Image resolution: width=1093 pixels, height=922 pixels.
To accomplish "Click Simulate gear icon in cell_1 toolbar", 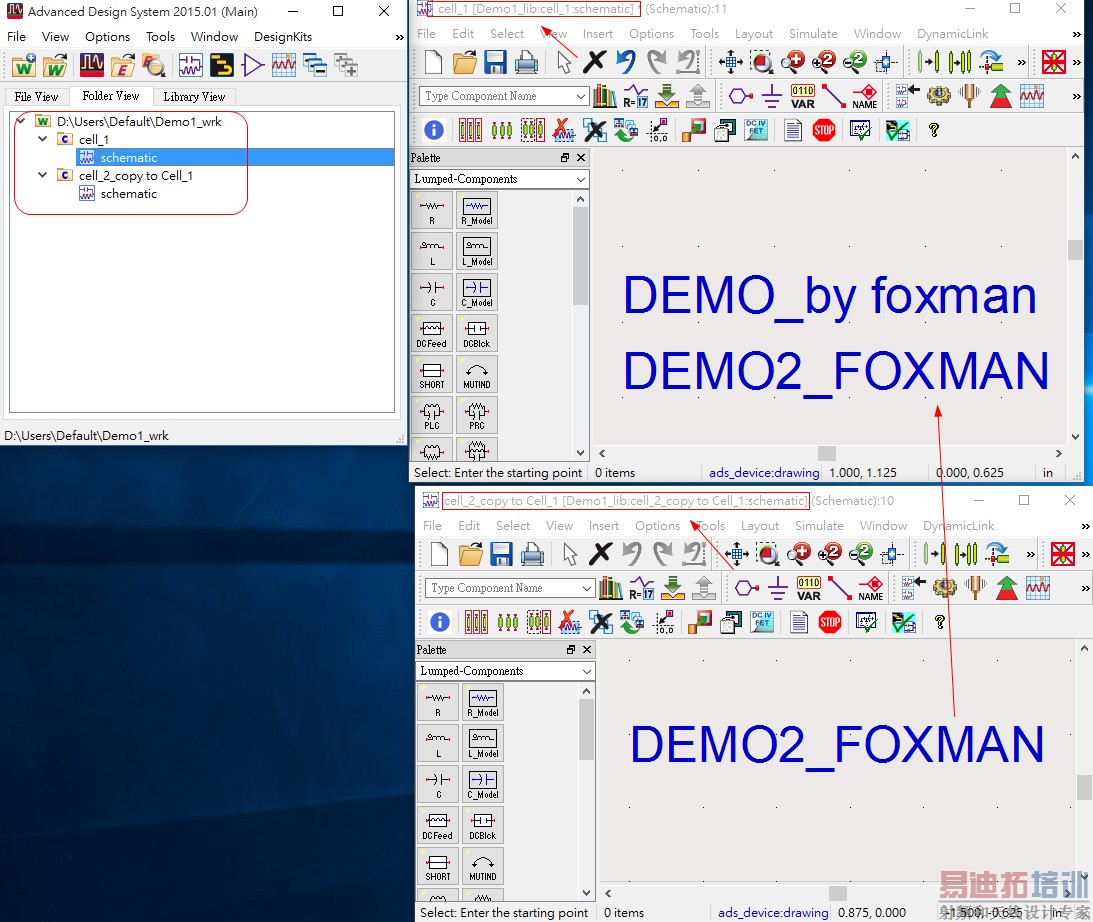I will pos(939,96).
